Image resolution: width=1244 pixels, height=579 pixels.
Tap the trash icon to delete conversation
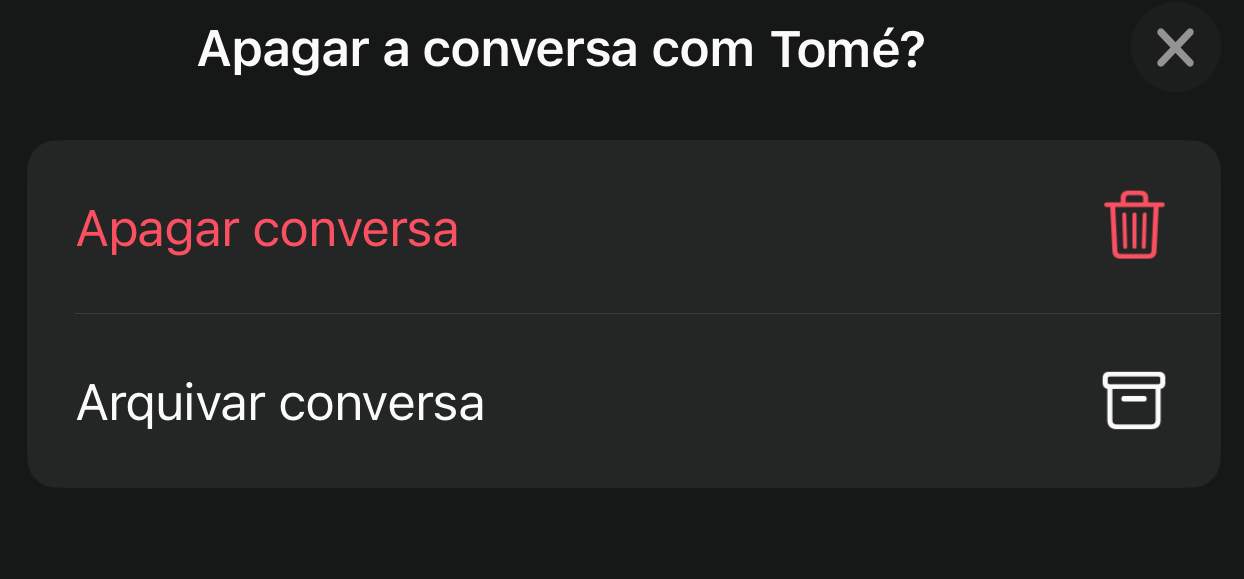click(x=1134, y=227)
